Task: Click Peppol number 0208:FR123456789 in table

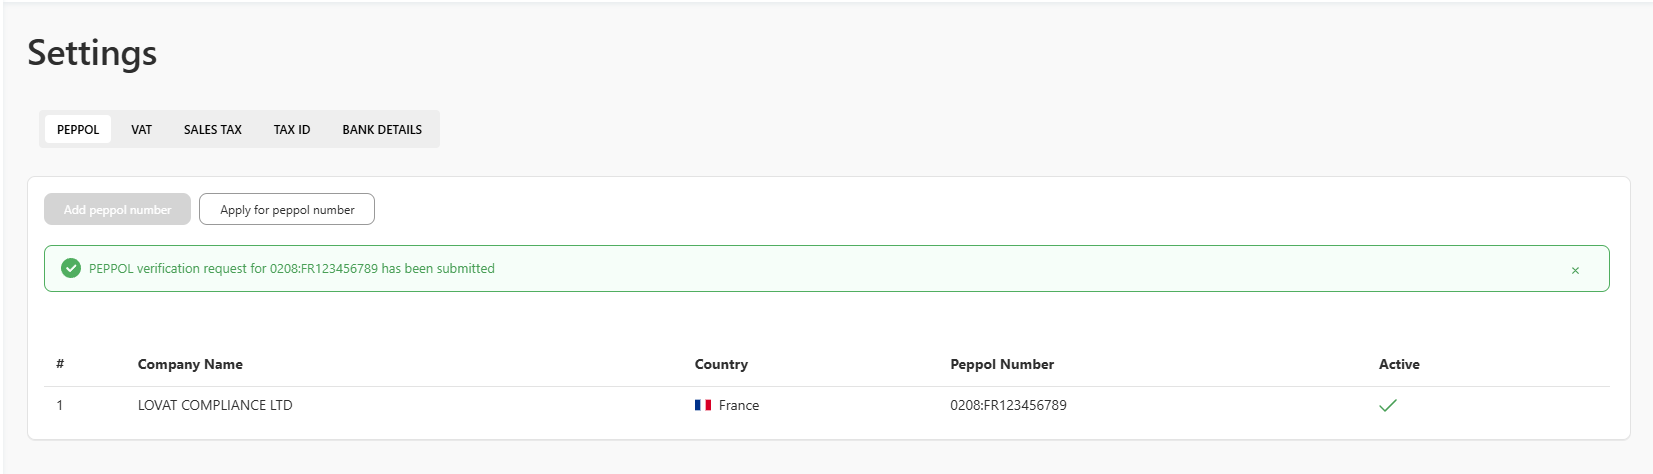Action: pyautogui.click(x=1008, y=405)
